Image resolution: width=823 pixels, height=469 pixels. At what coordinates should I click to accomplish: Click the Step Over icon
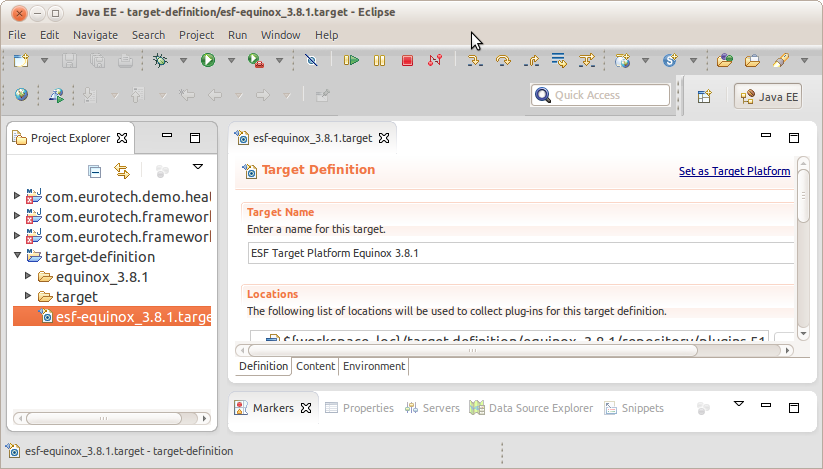click(503, 61)
